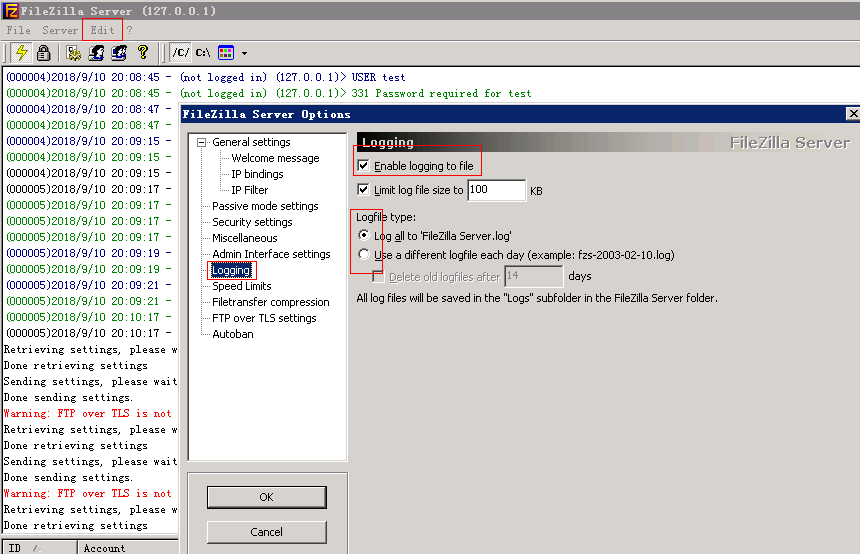Select Log all to 'FileZilla Server.log' option
860x554 pixels.
[x=364, y=235]
